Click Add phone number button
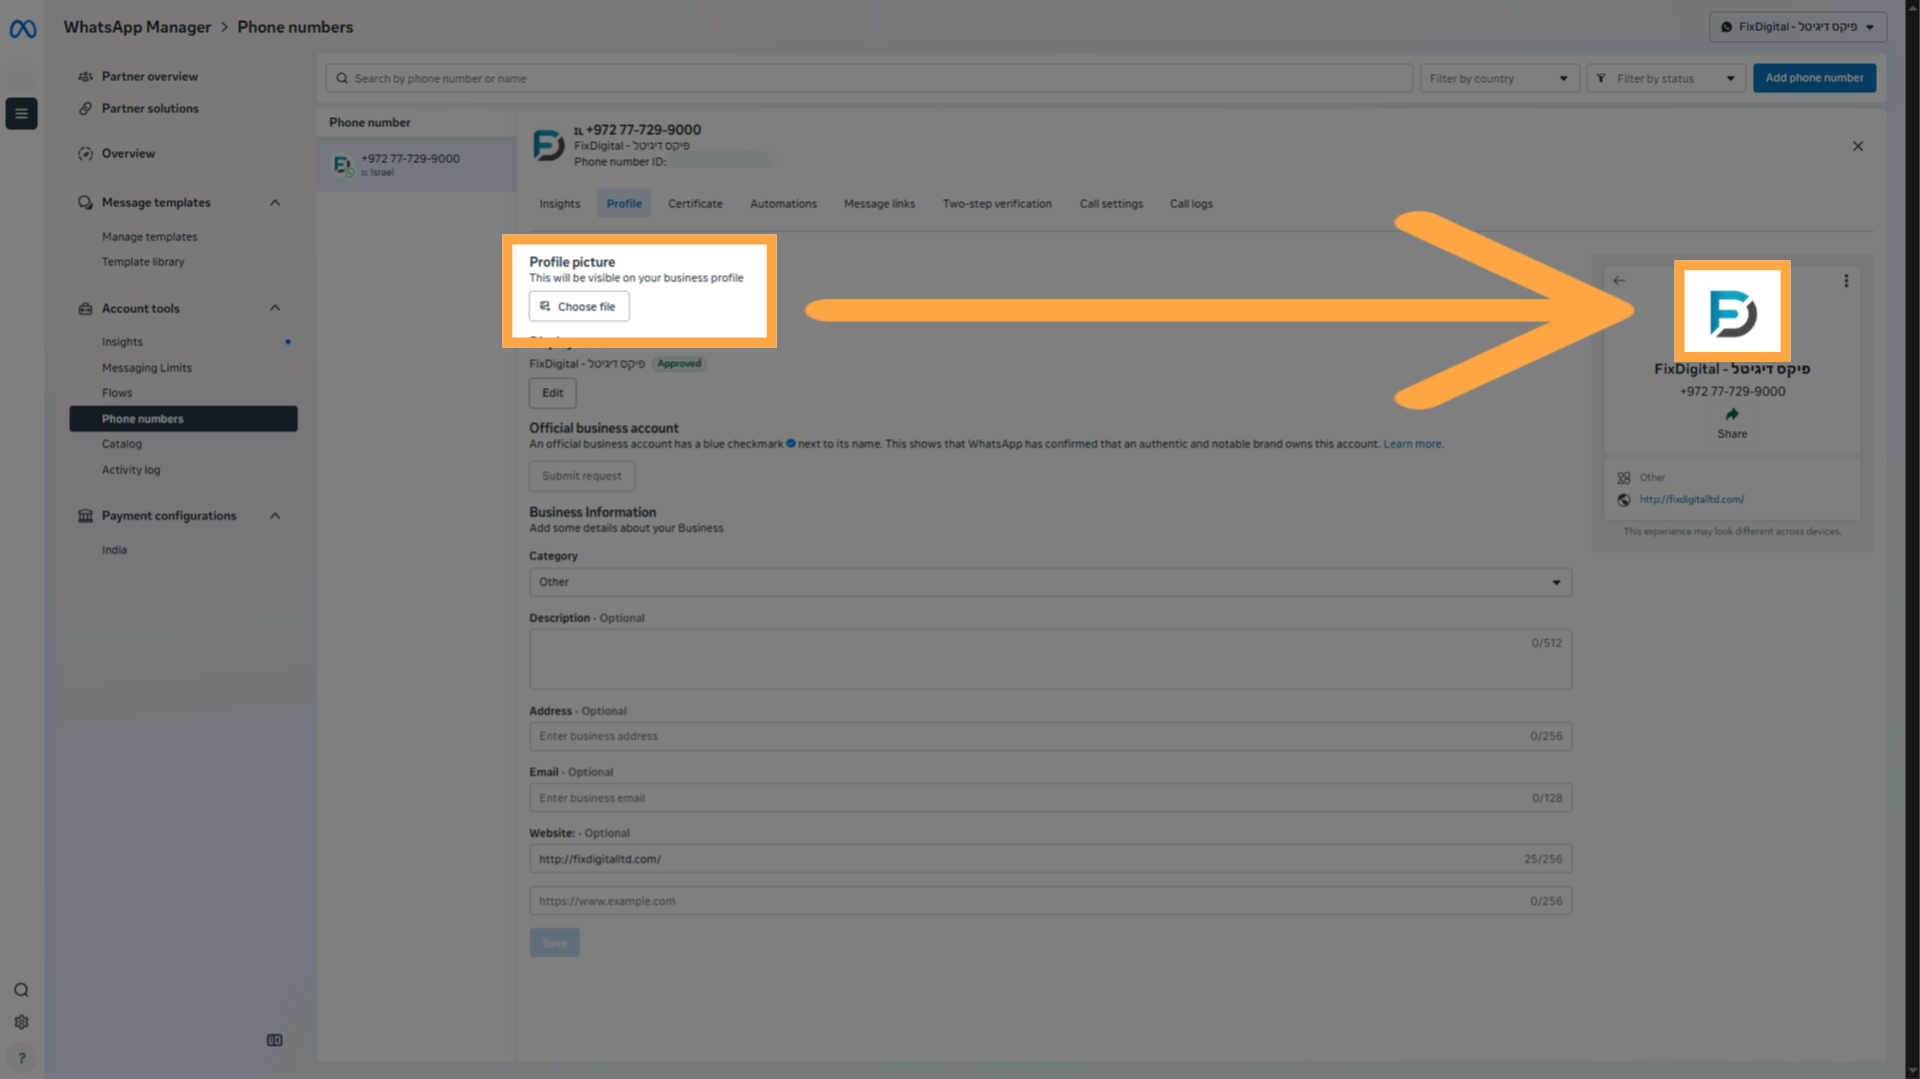 (1814, 78)
